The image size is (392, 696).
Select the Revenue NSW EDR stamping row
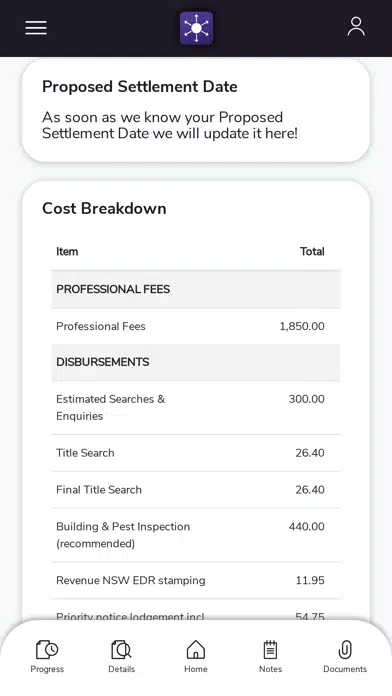point(196,580)
